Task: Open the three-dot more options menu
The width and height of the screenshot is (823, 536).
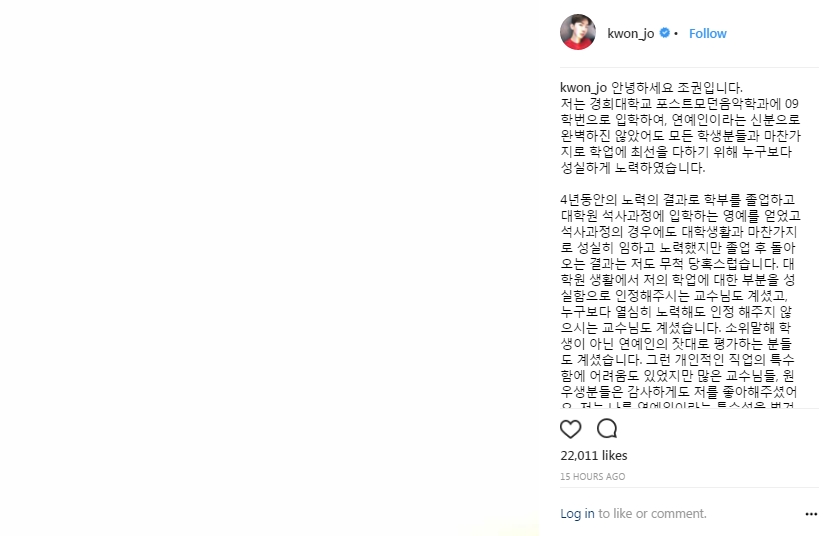Action: click(x=811, y=514)
